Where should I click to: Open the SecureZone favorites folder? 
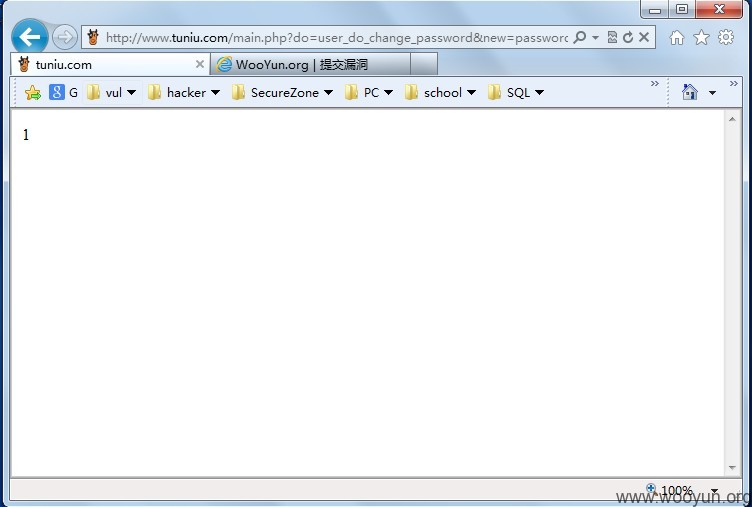pyautogui.click(x=282, y=92)
